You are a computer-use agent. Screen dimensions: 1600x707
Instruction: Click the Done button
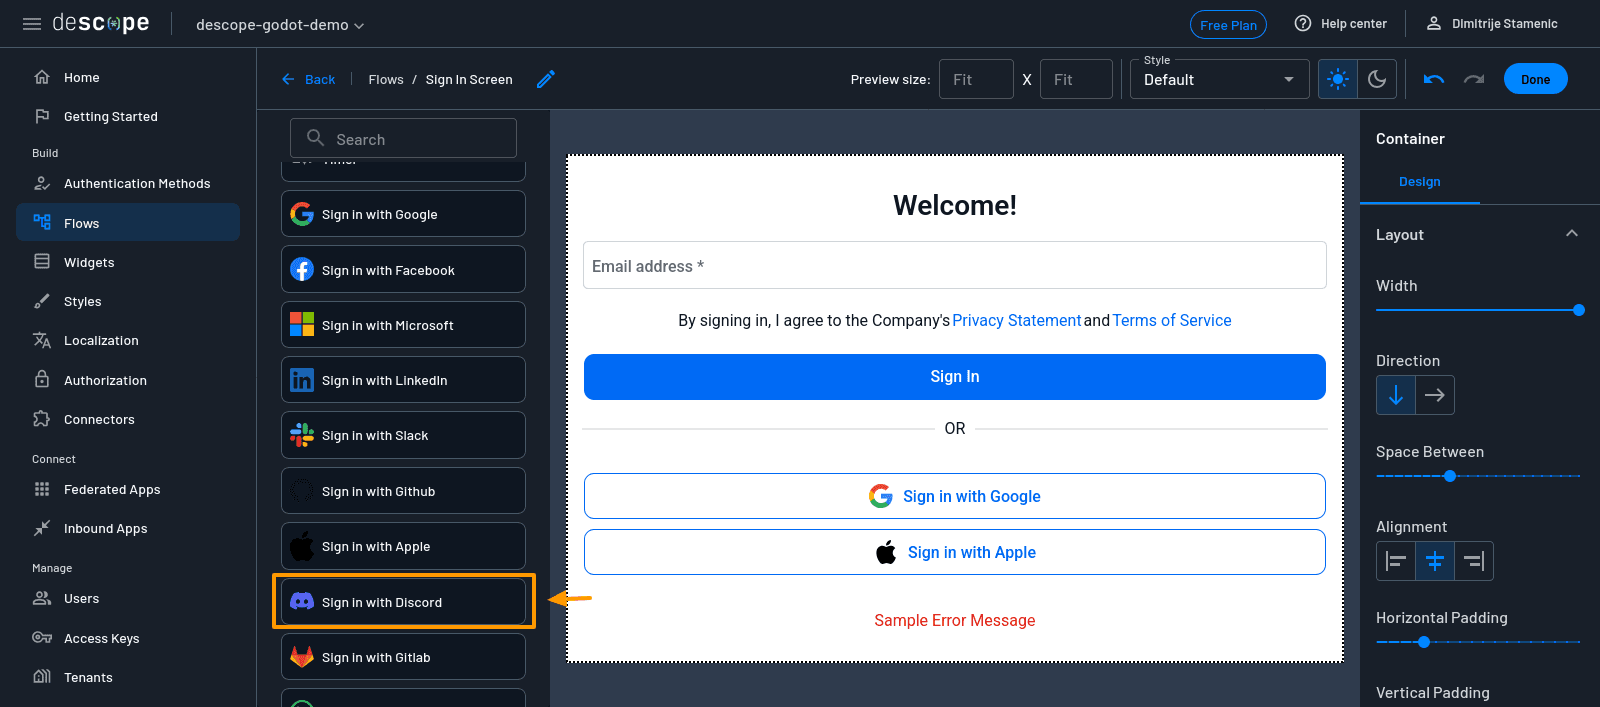[x=1535, y=79]
